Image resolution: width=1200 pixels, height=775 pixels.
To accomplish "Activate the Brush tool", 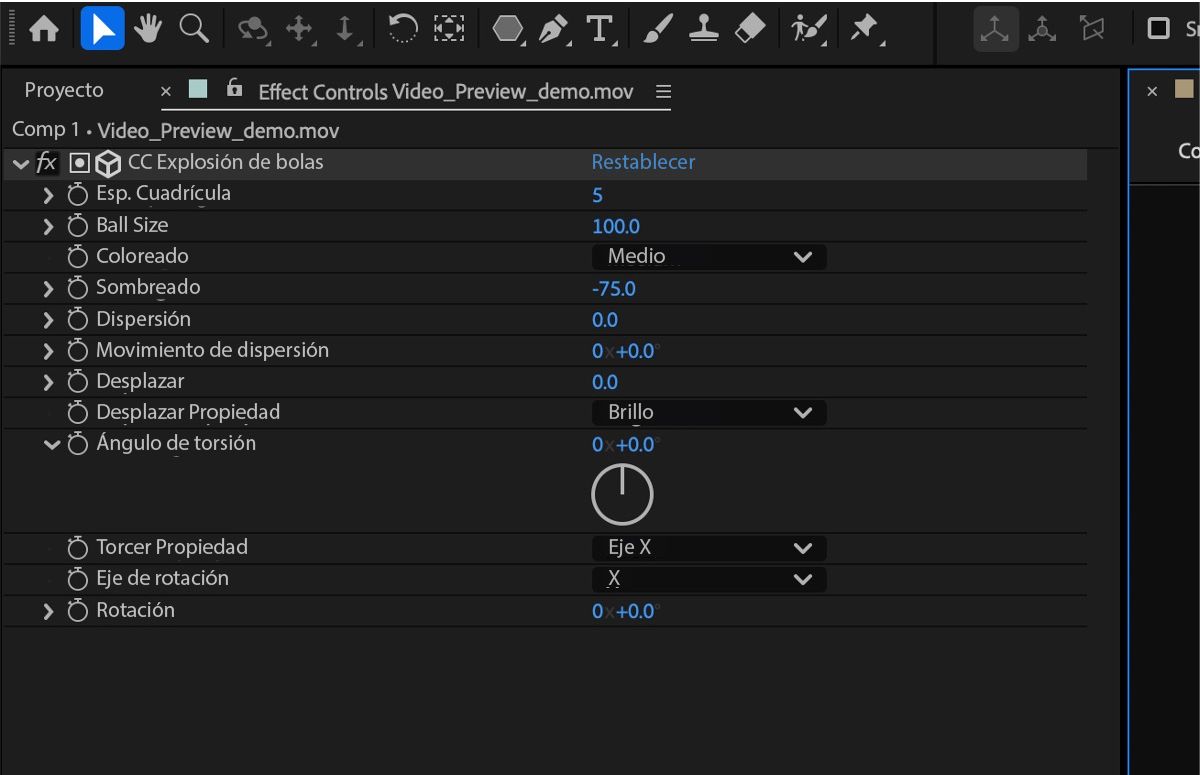I will (656, 28).
